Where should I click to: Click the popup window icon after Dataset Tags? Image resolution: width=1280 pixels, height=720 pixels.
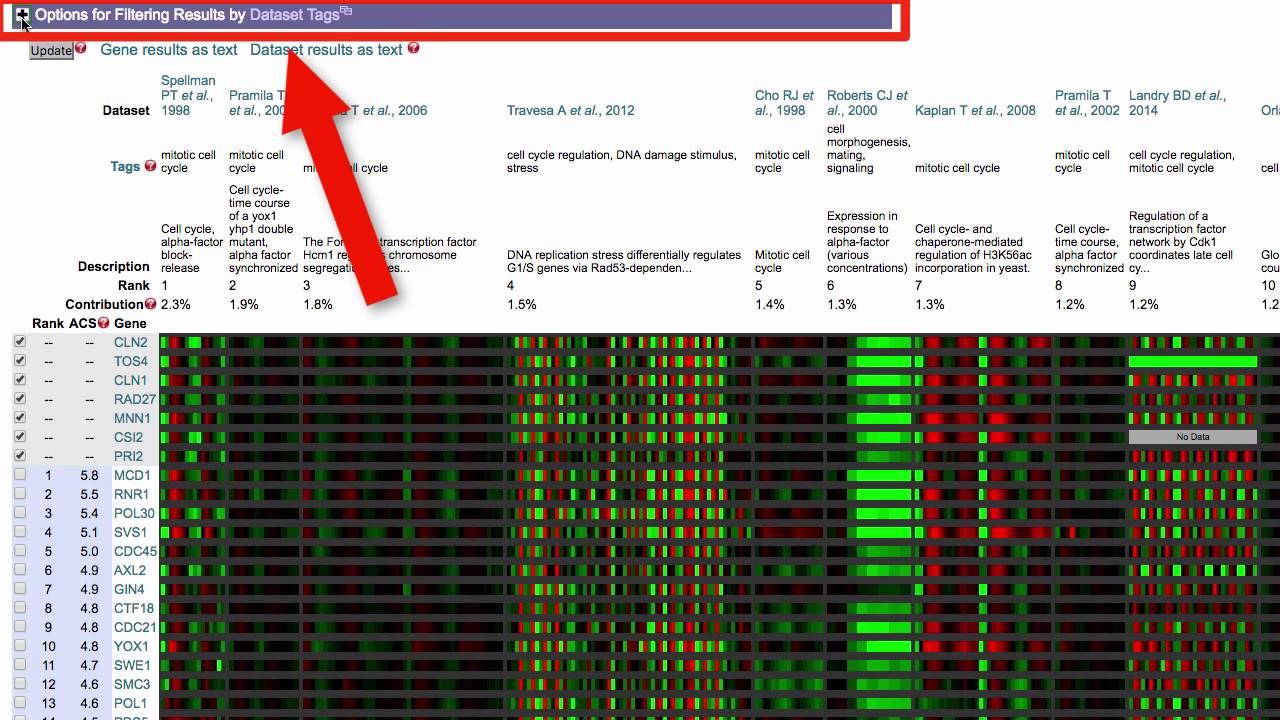[346, 11]
